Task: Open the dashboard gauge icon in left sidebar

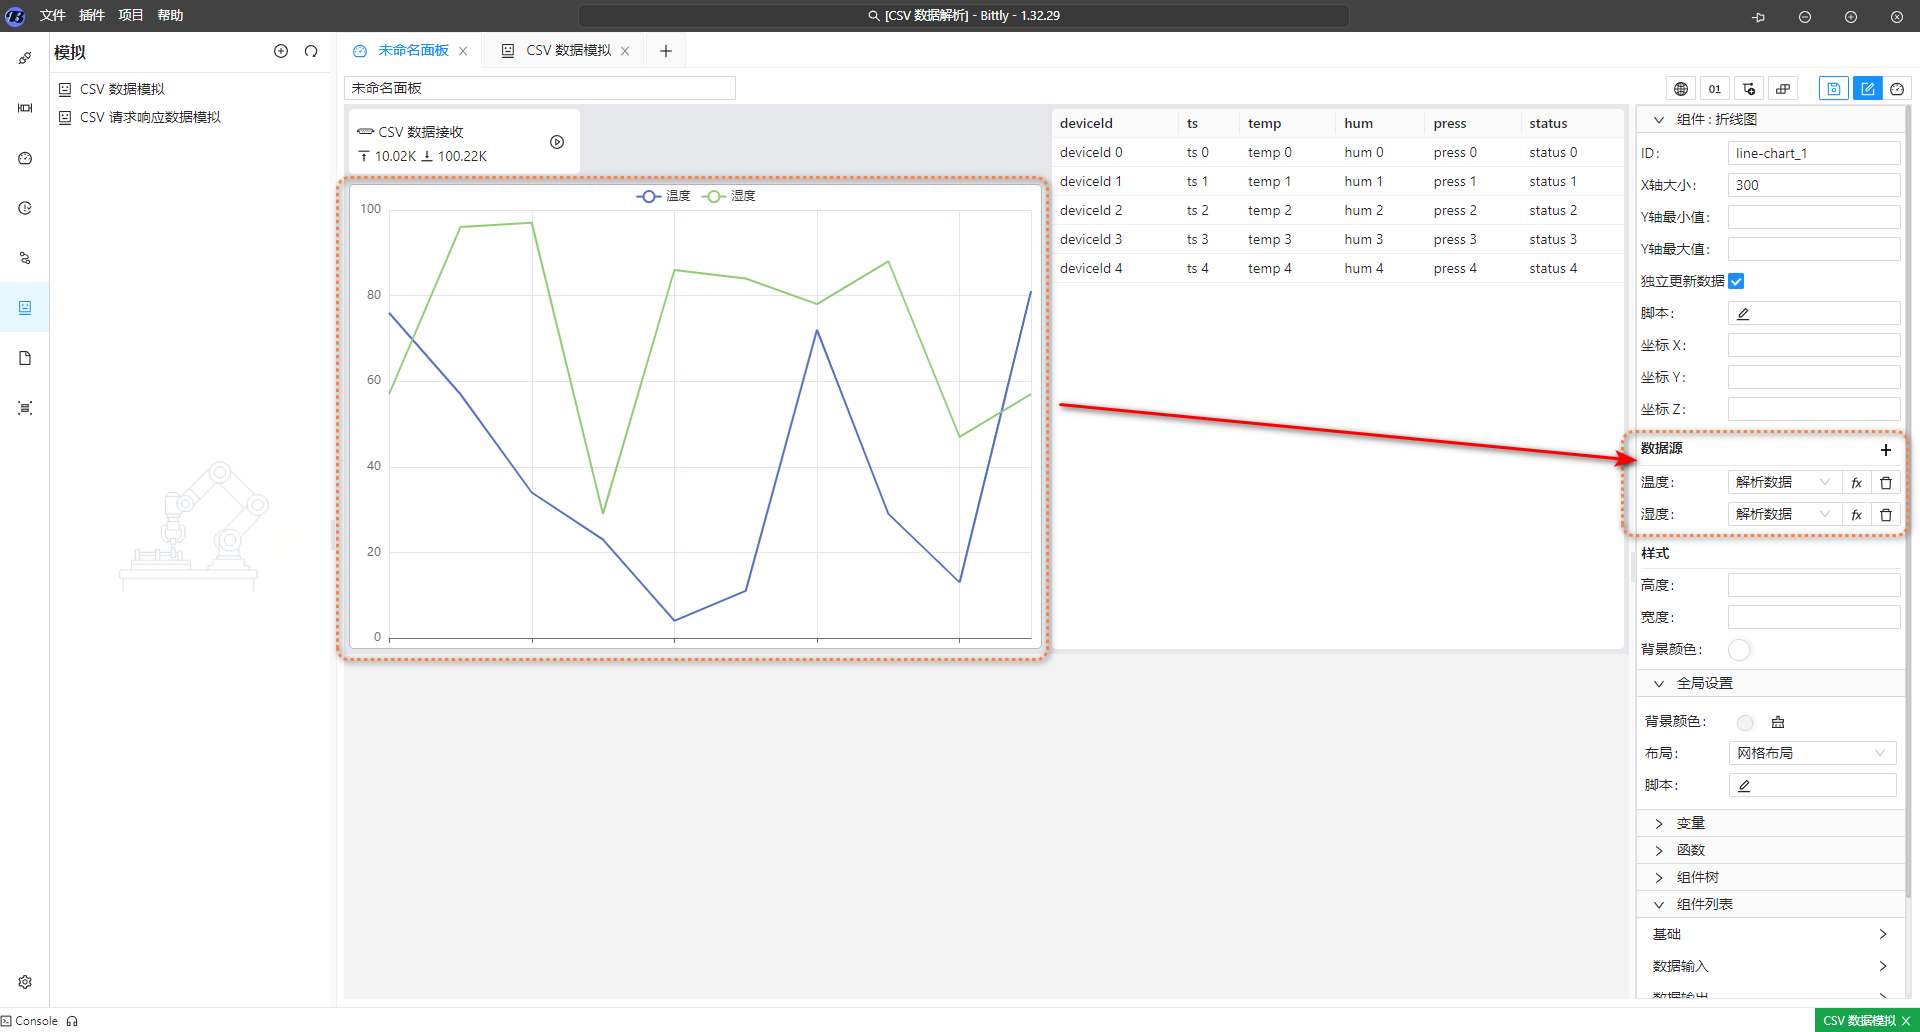Action: [x=25, y=158]
